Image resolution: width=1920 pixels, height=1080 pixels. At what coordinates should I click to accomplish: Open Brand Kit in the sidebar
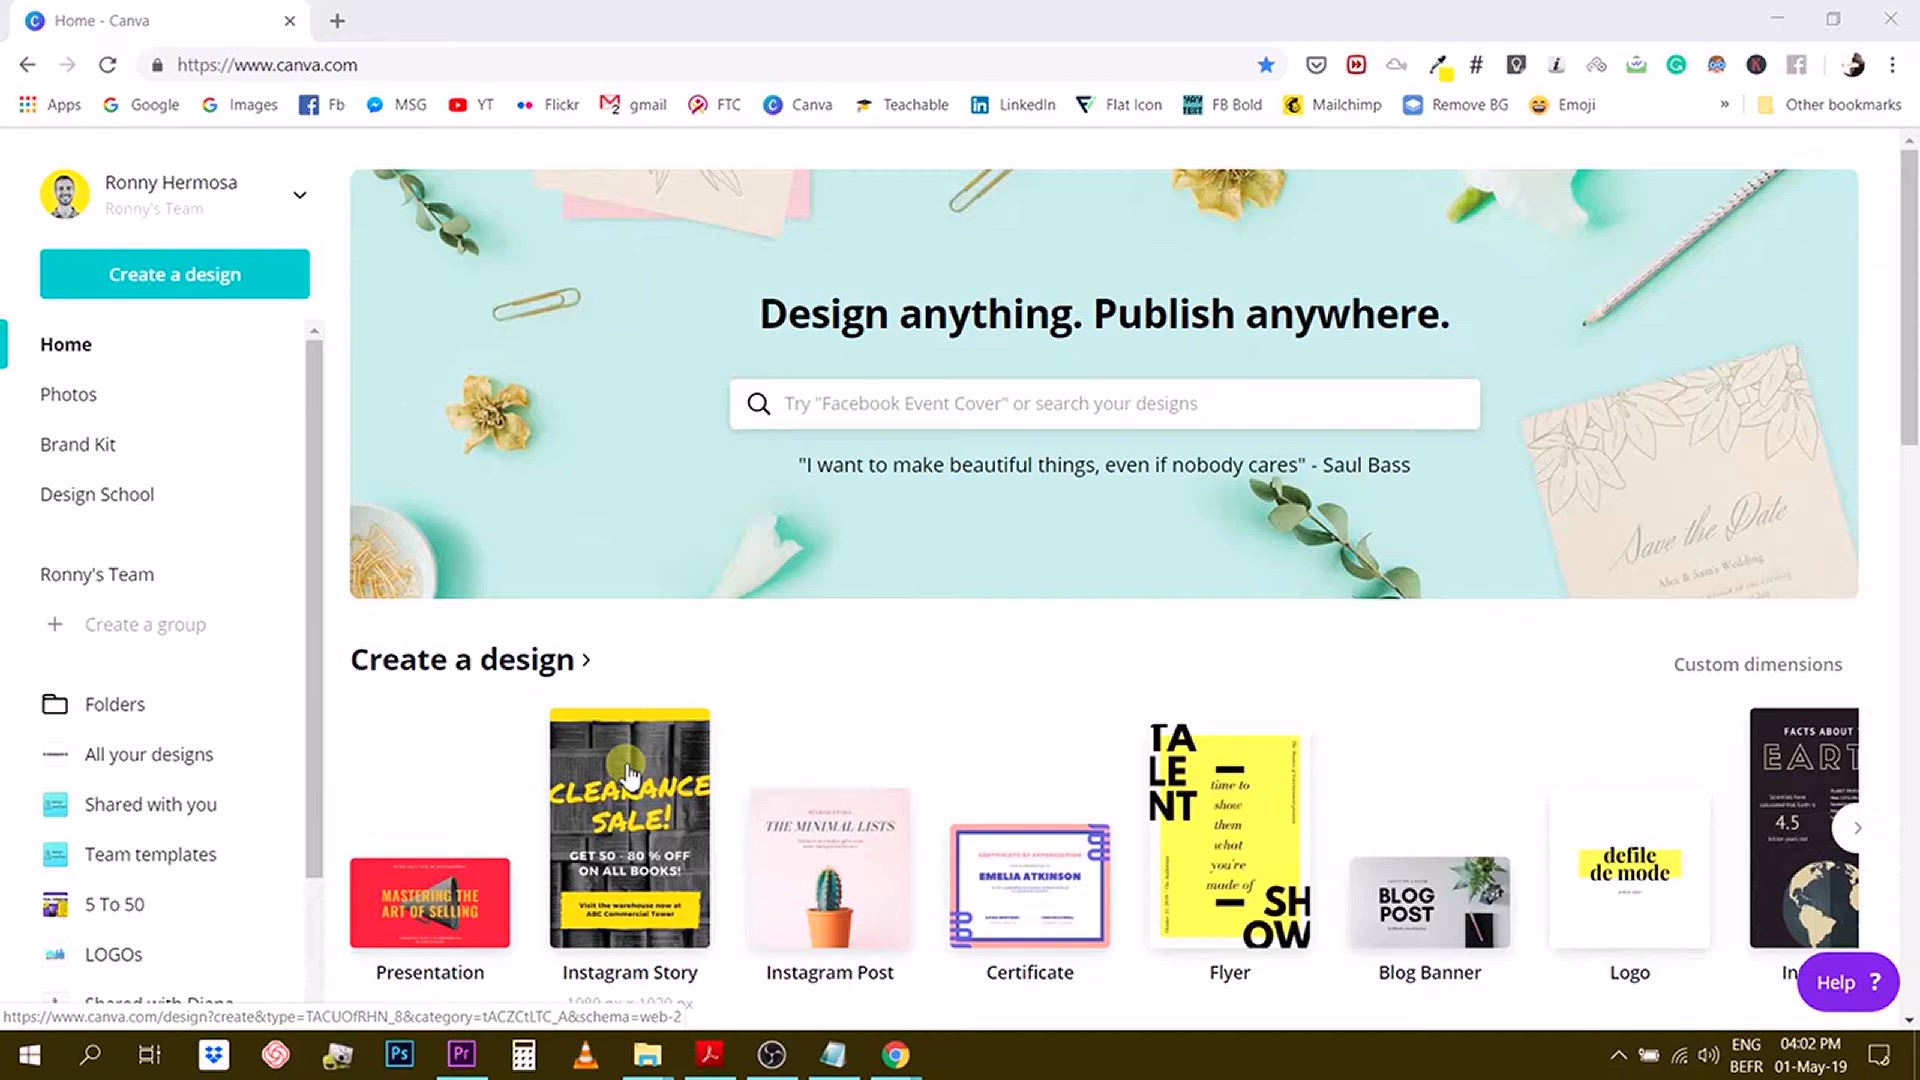pyautogui.click(x=78, y=444)
